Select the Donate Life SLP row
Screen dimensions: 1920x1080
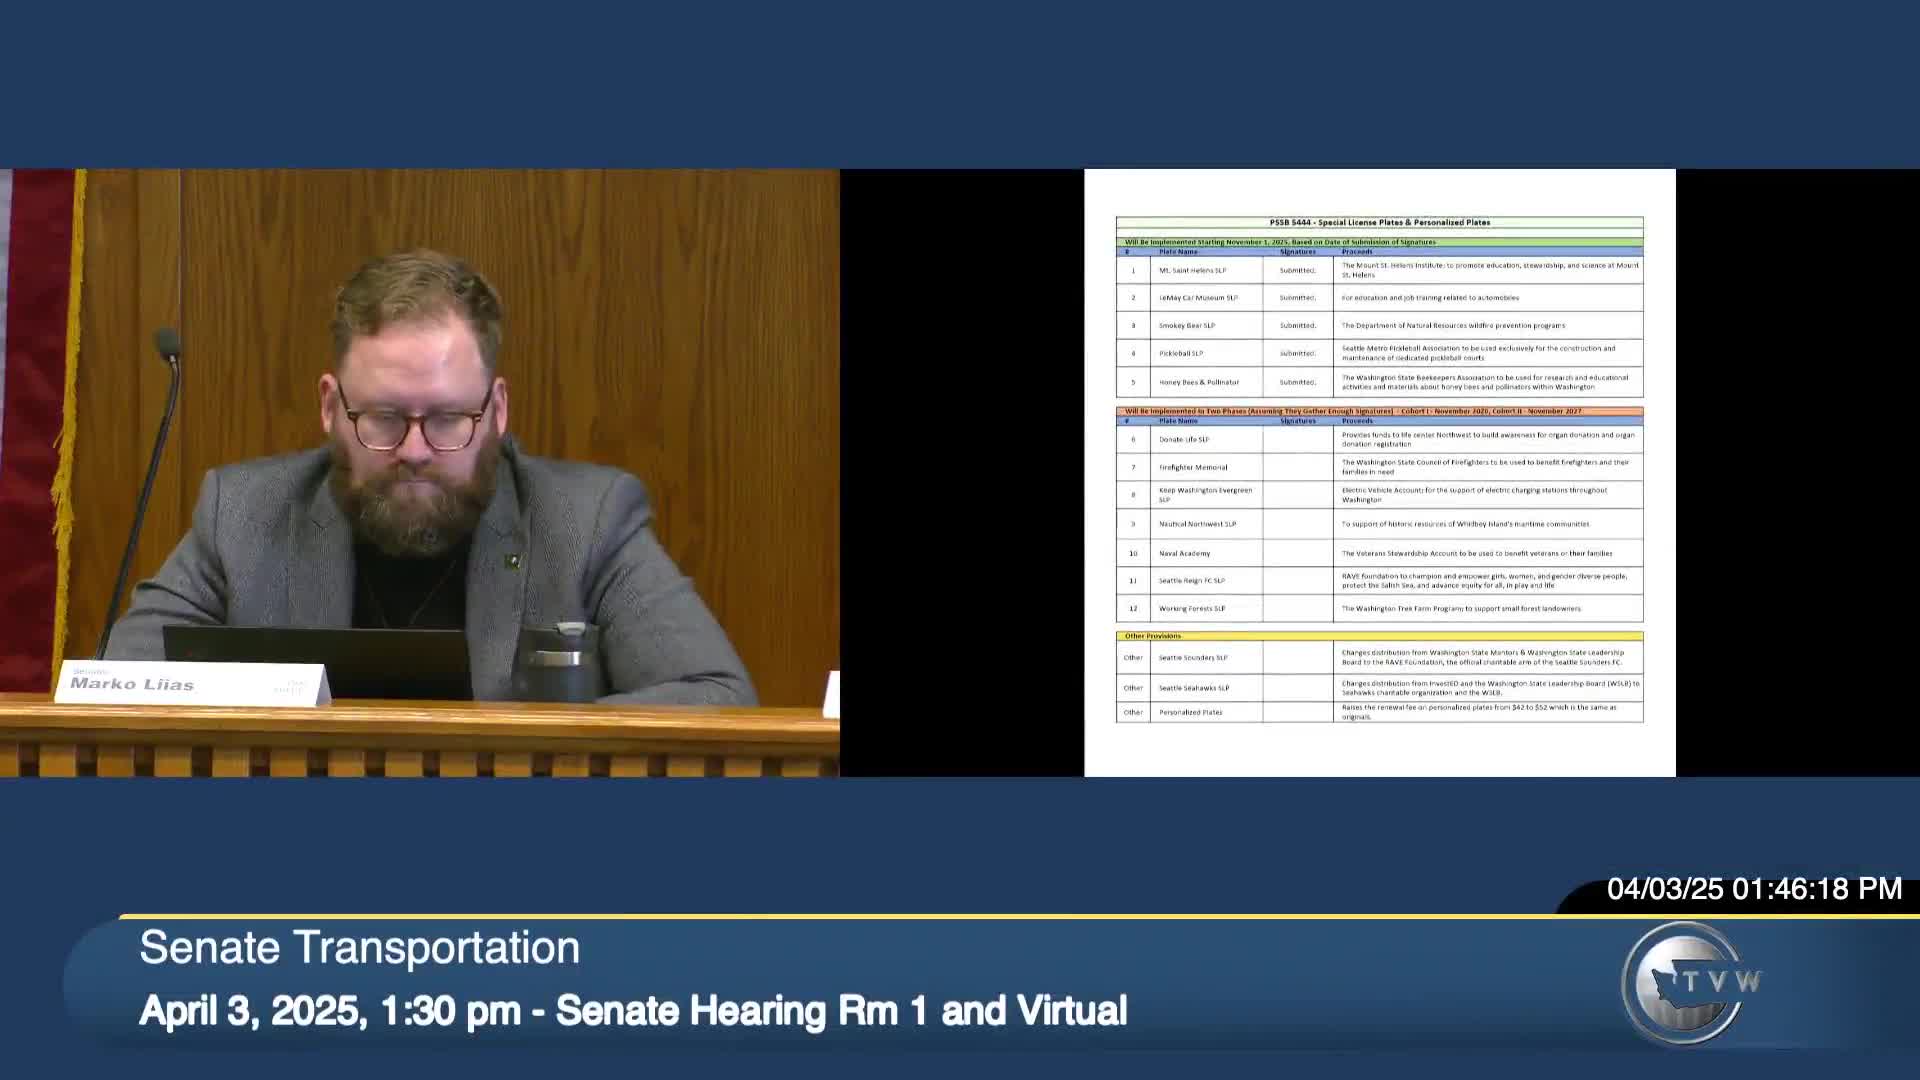(x=1184, y=439)
